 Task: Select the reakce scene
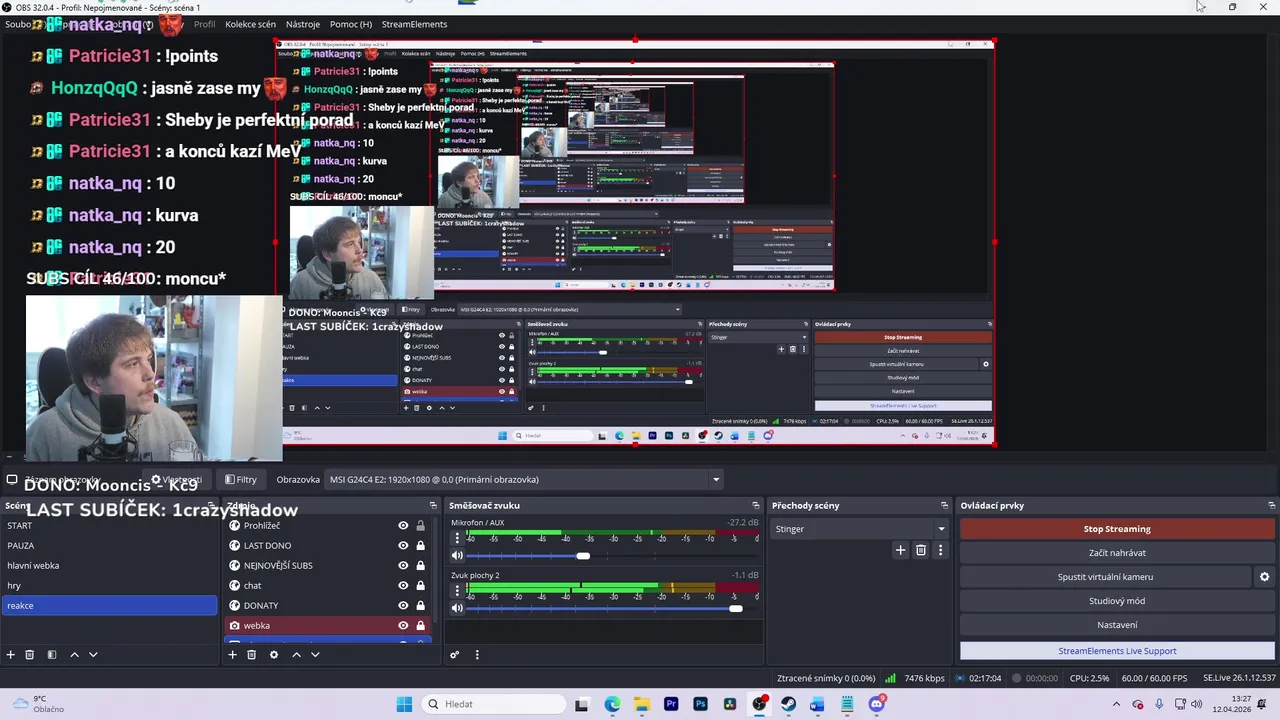point(109,605)
